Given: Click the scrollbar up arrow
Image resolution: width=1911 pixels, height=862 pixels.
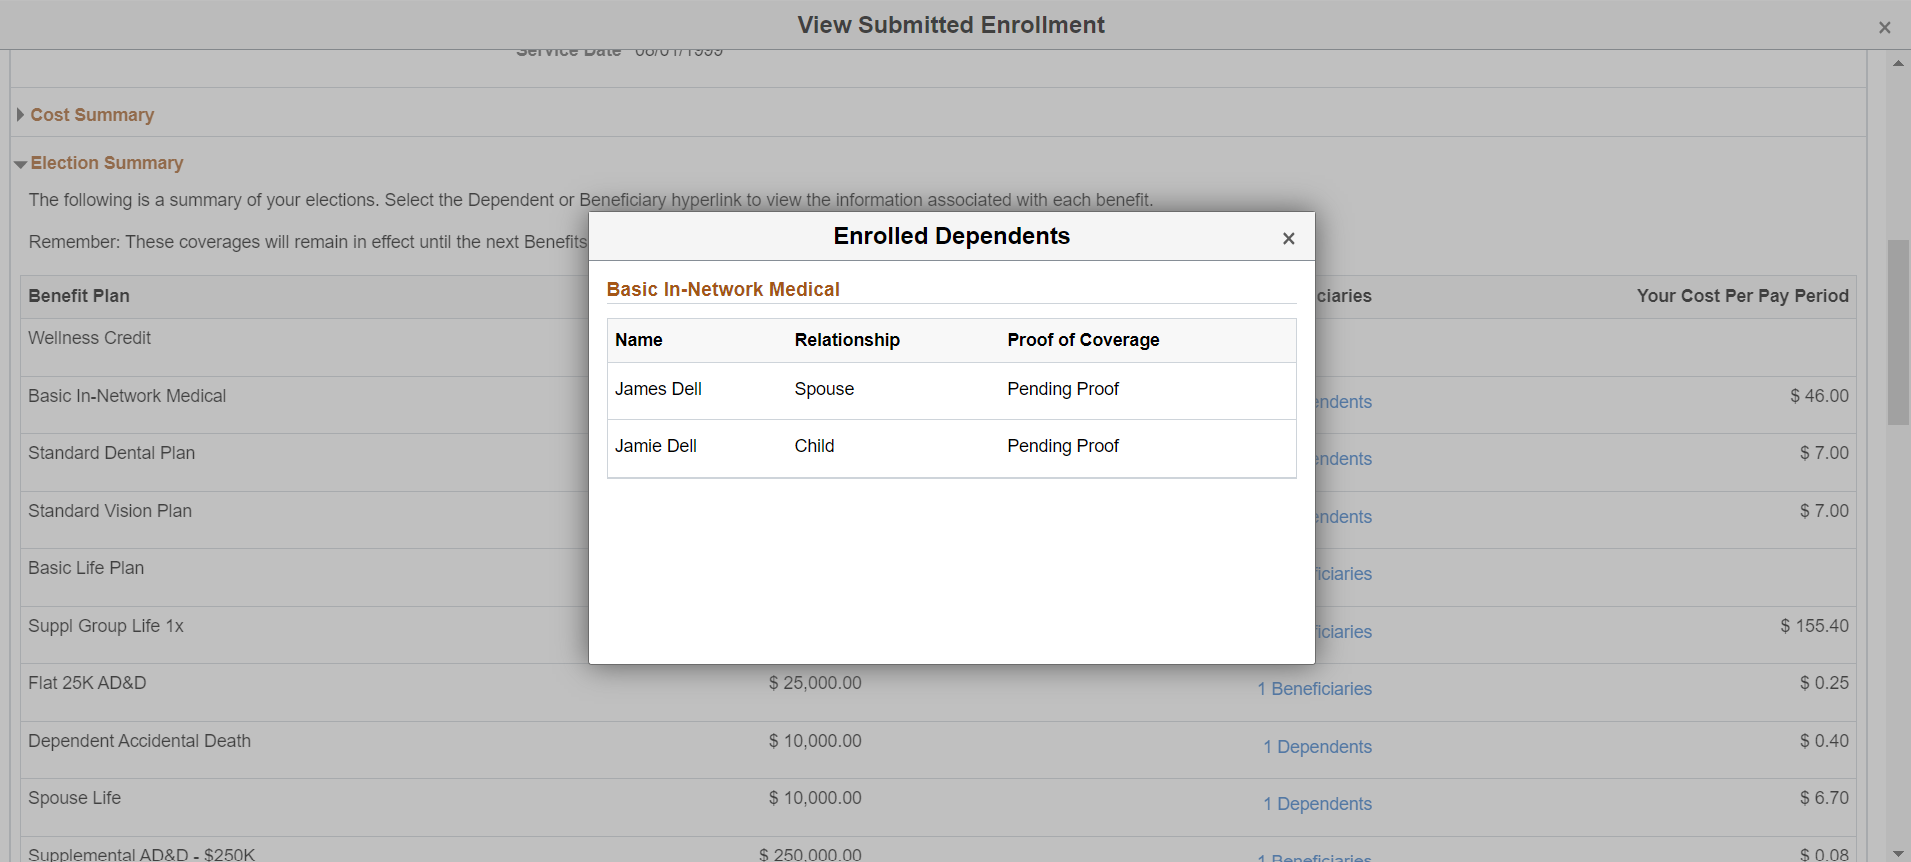Looking at the screenshot, I should (x=1897, y=63).
